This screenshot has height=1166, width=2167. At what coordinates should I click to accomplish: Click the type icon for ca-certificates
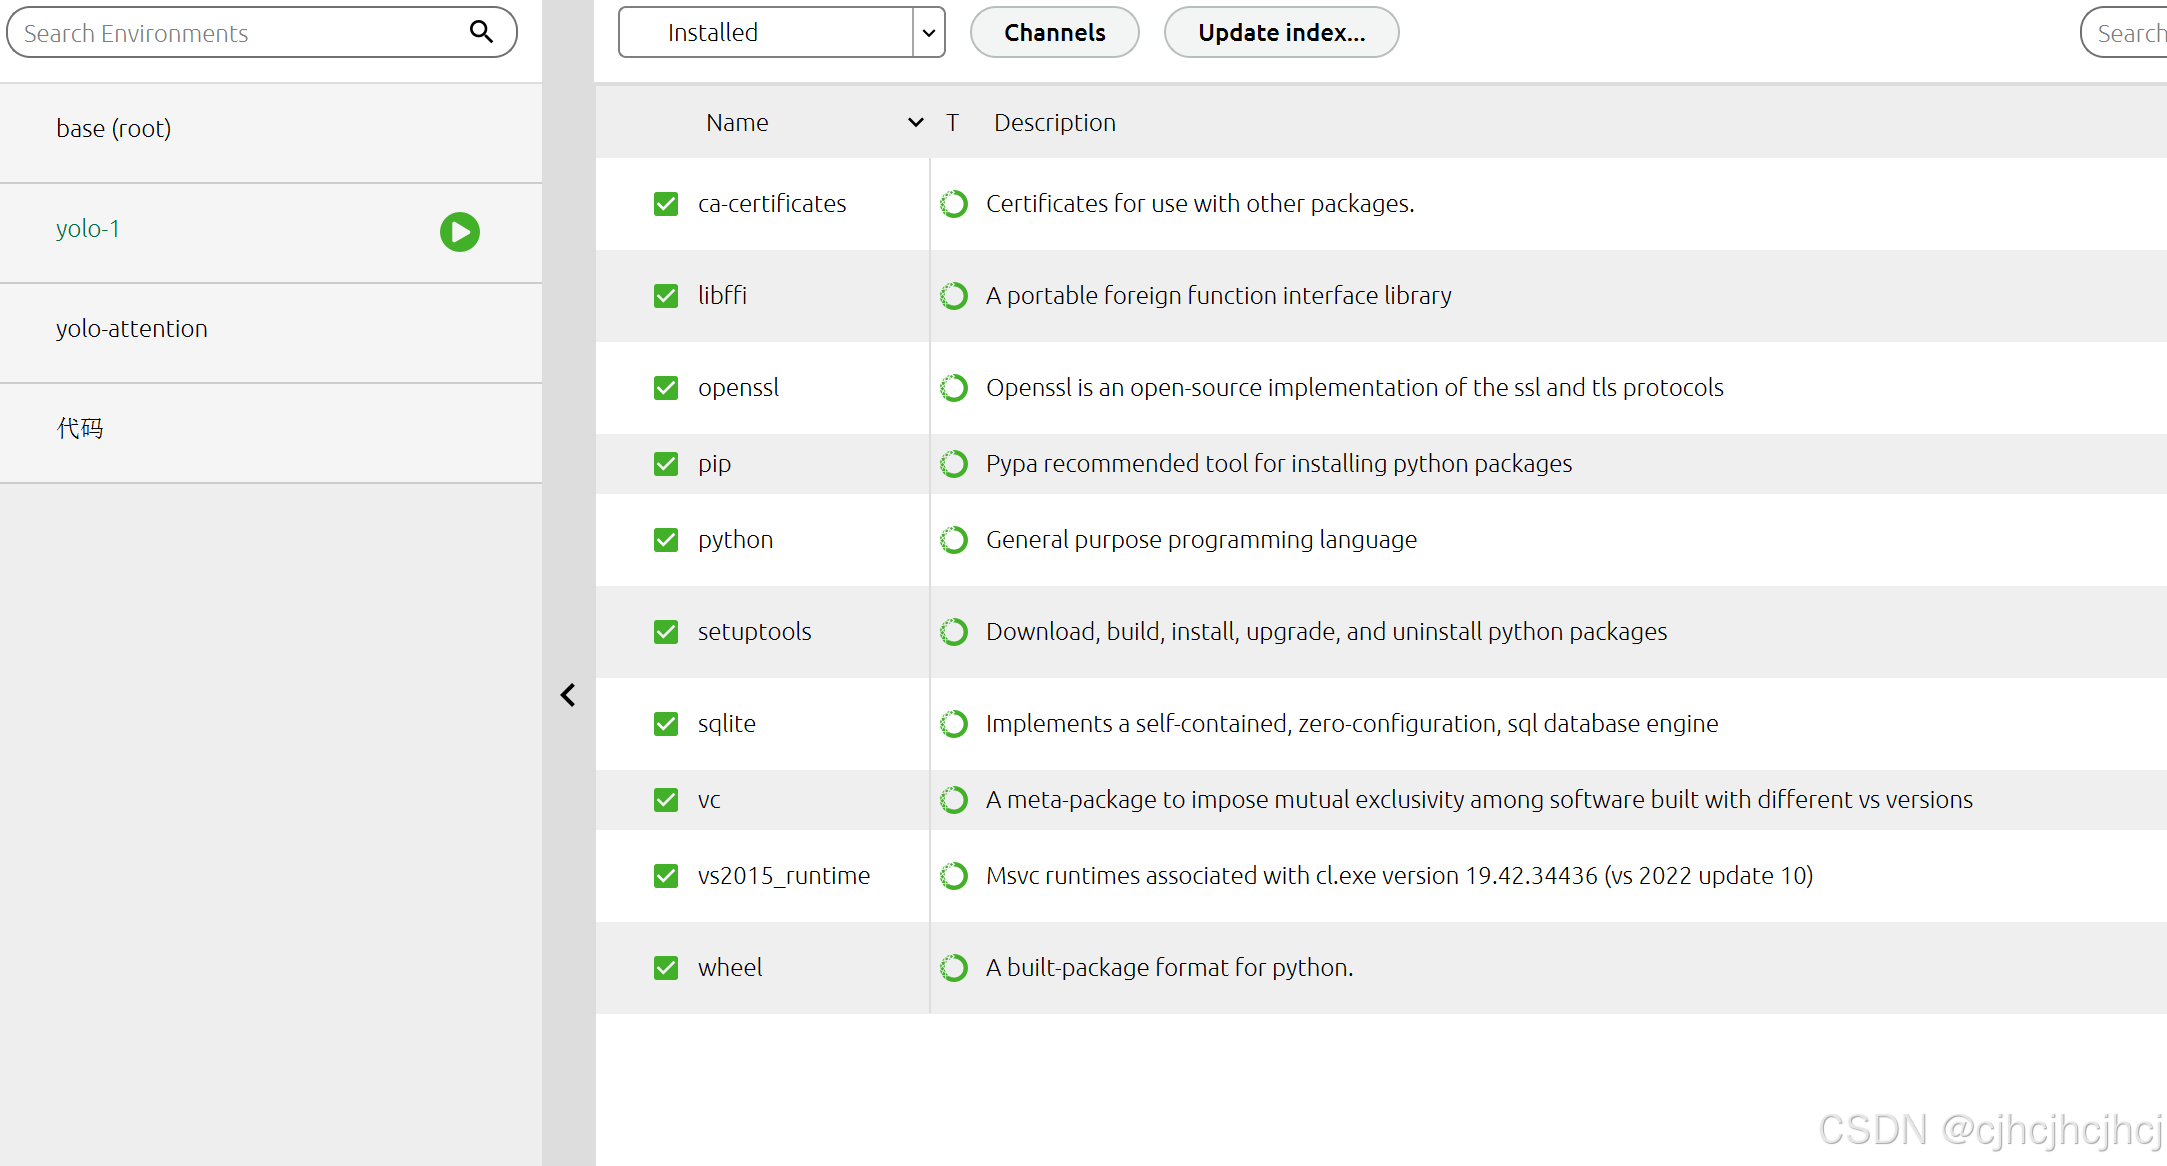coord(954,204)
